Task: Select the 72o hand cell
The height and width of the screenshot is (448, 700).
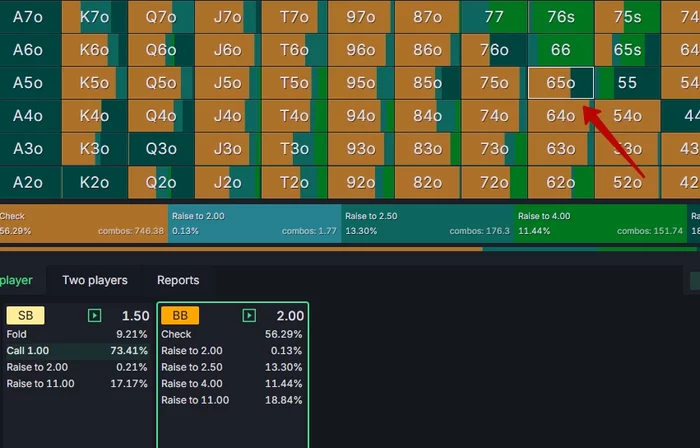Action: (494, 182)
